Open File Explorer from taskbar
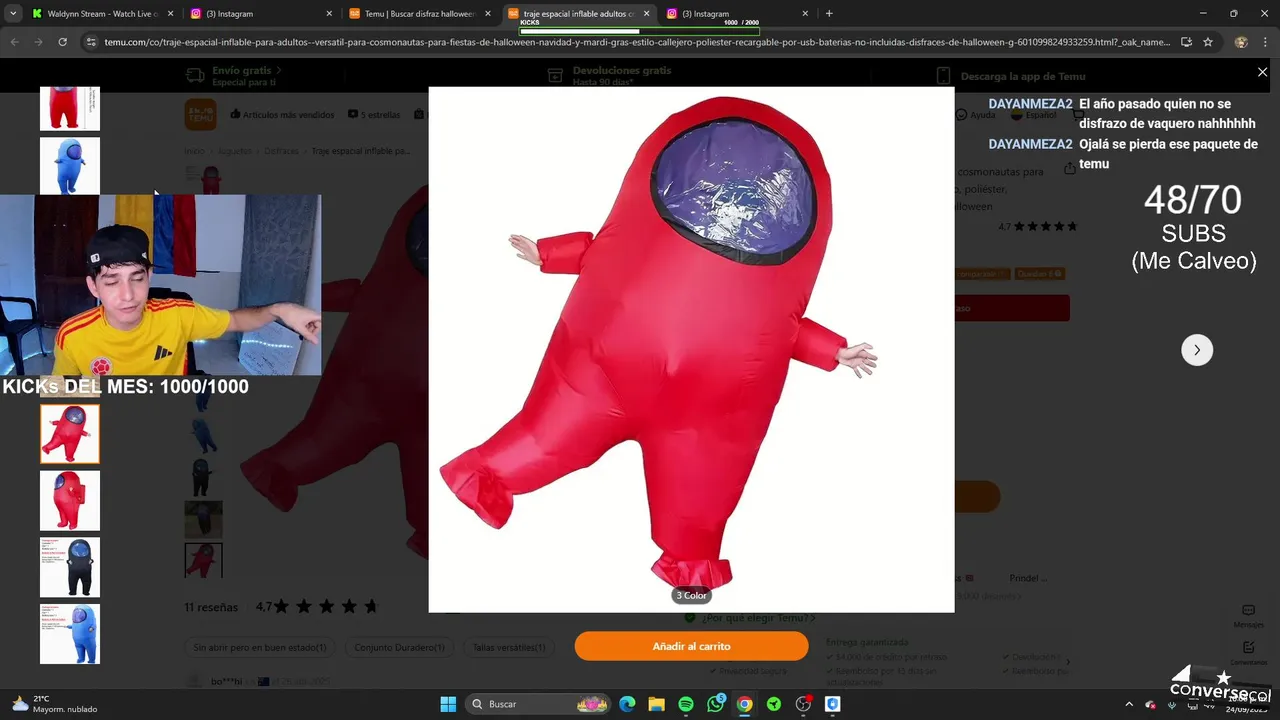Screen dimensions: 1280x720 click(x=656, y=704)
